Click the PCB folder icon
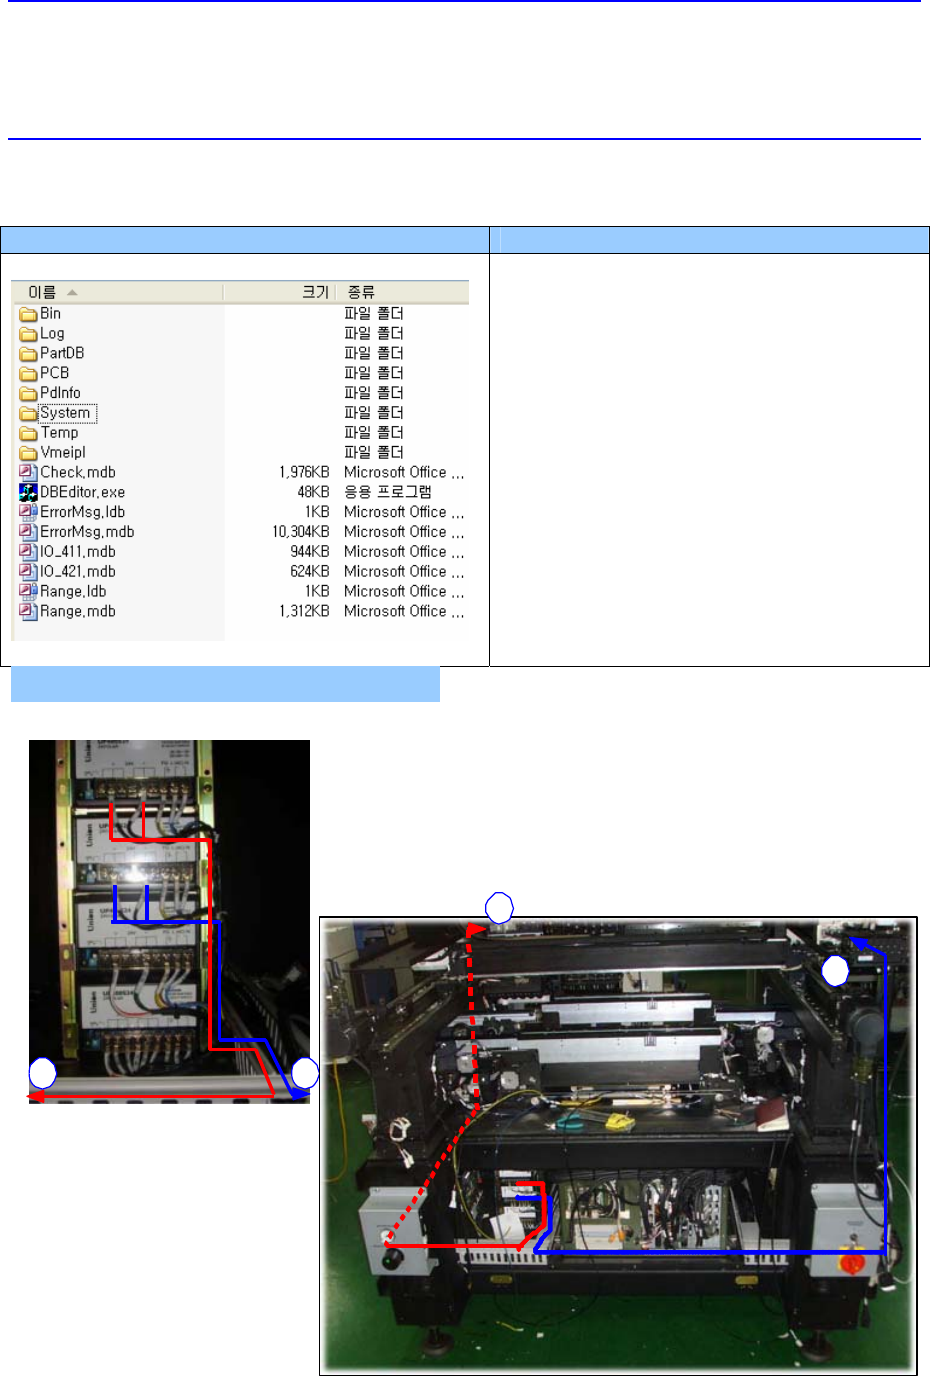This screenshot has height=1376, width=930. (28, 373)
